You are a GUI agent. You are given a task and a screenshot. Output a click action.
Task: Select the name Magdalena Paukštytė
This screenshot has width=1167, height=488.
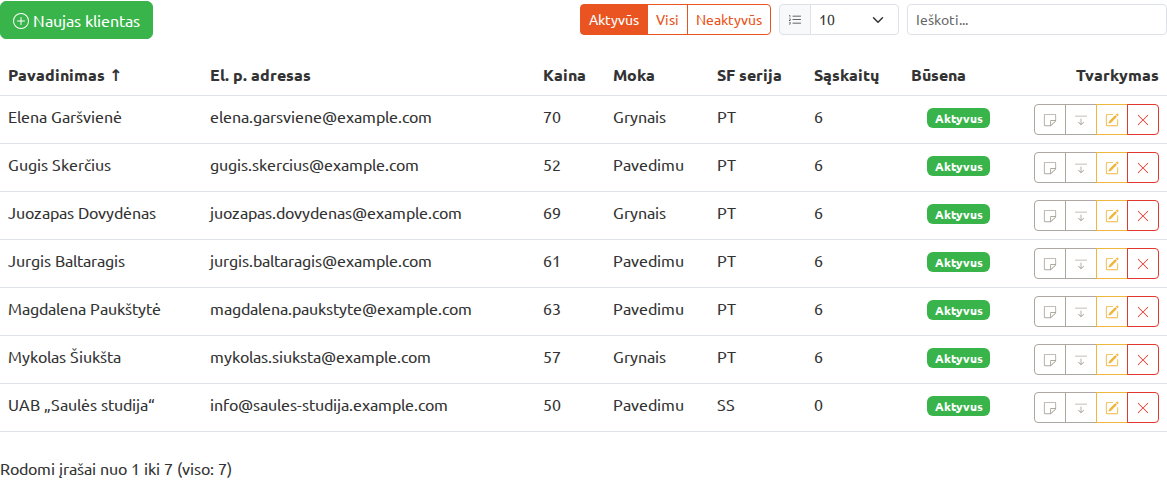(84, 310)
